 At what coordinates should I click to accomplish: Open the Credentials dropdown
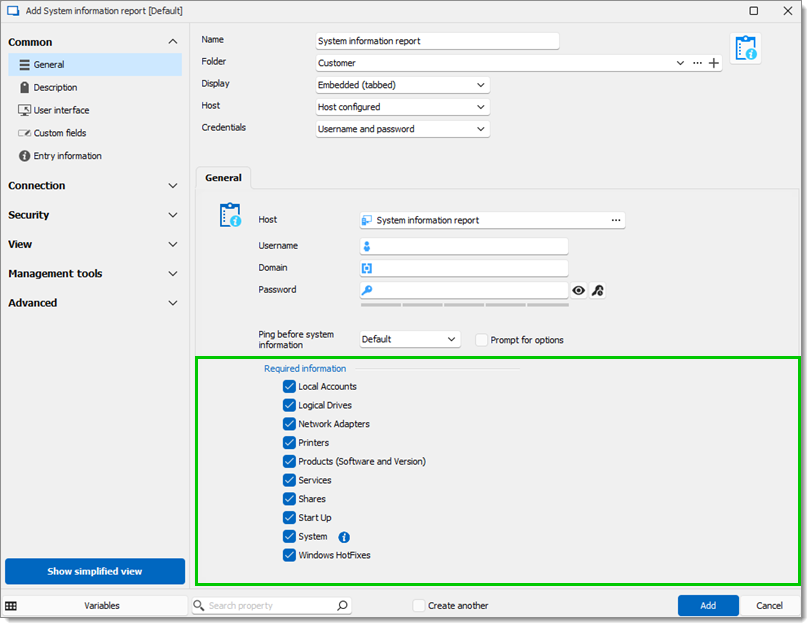[x=402, y=129]
